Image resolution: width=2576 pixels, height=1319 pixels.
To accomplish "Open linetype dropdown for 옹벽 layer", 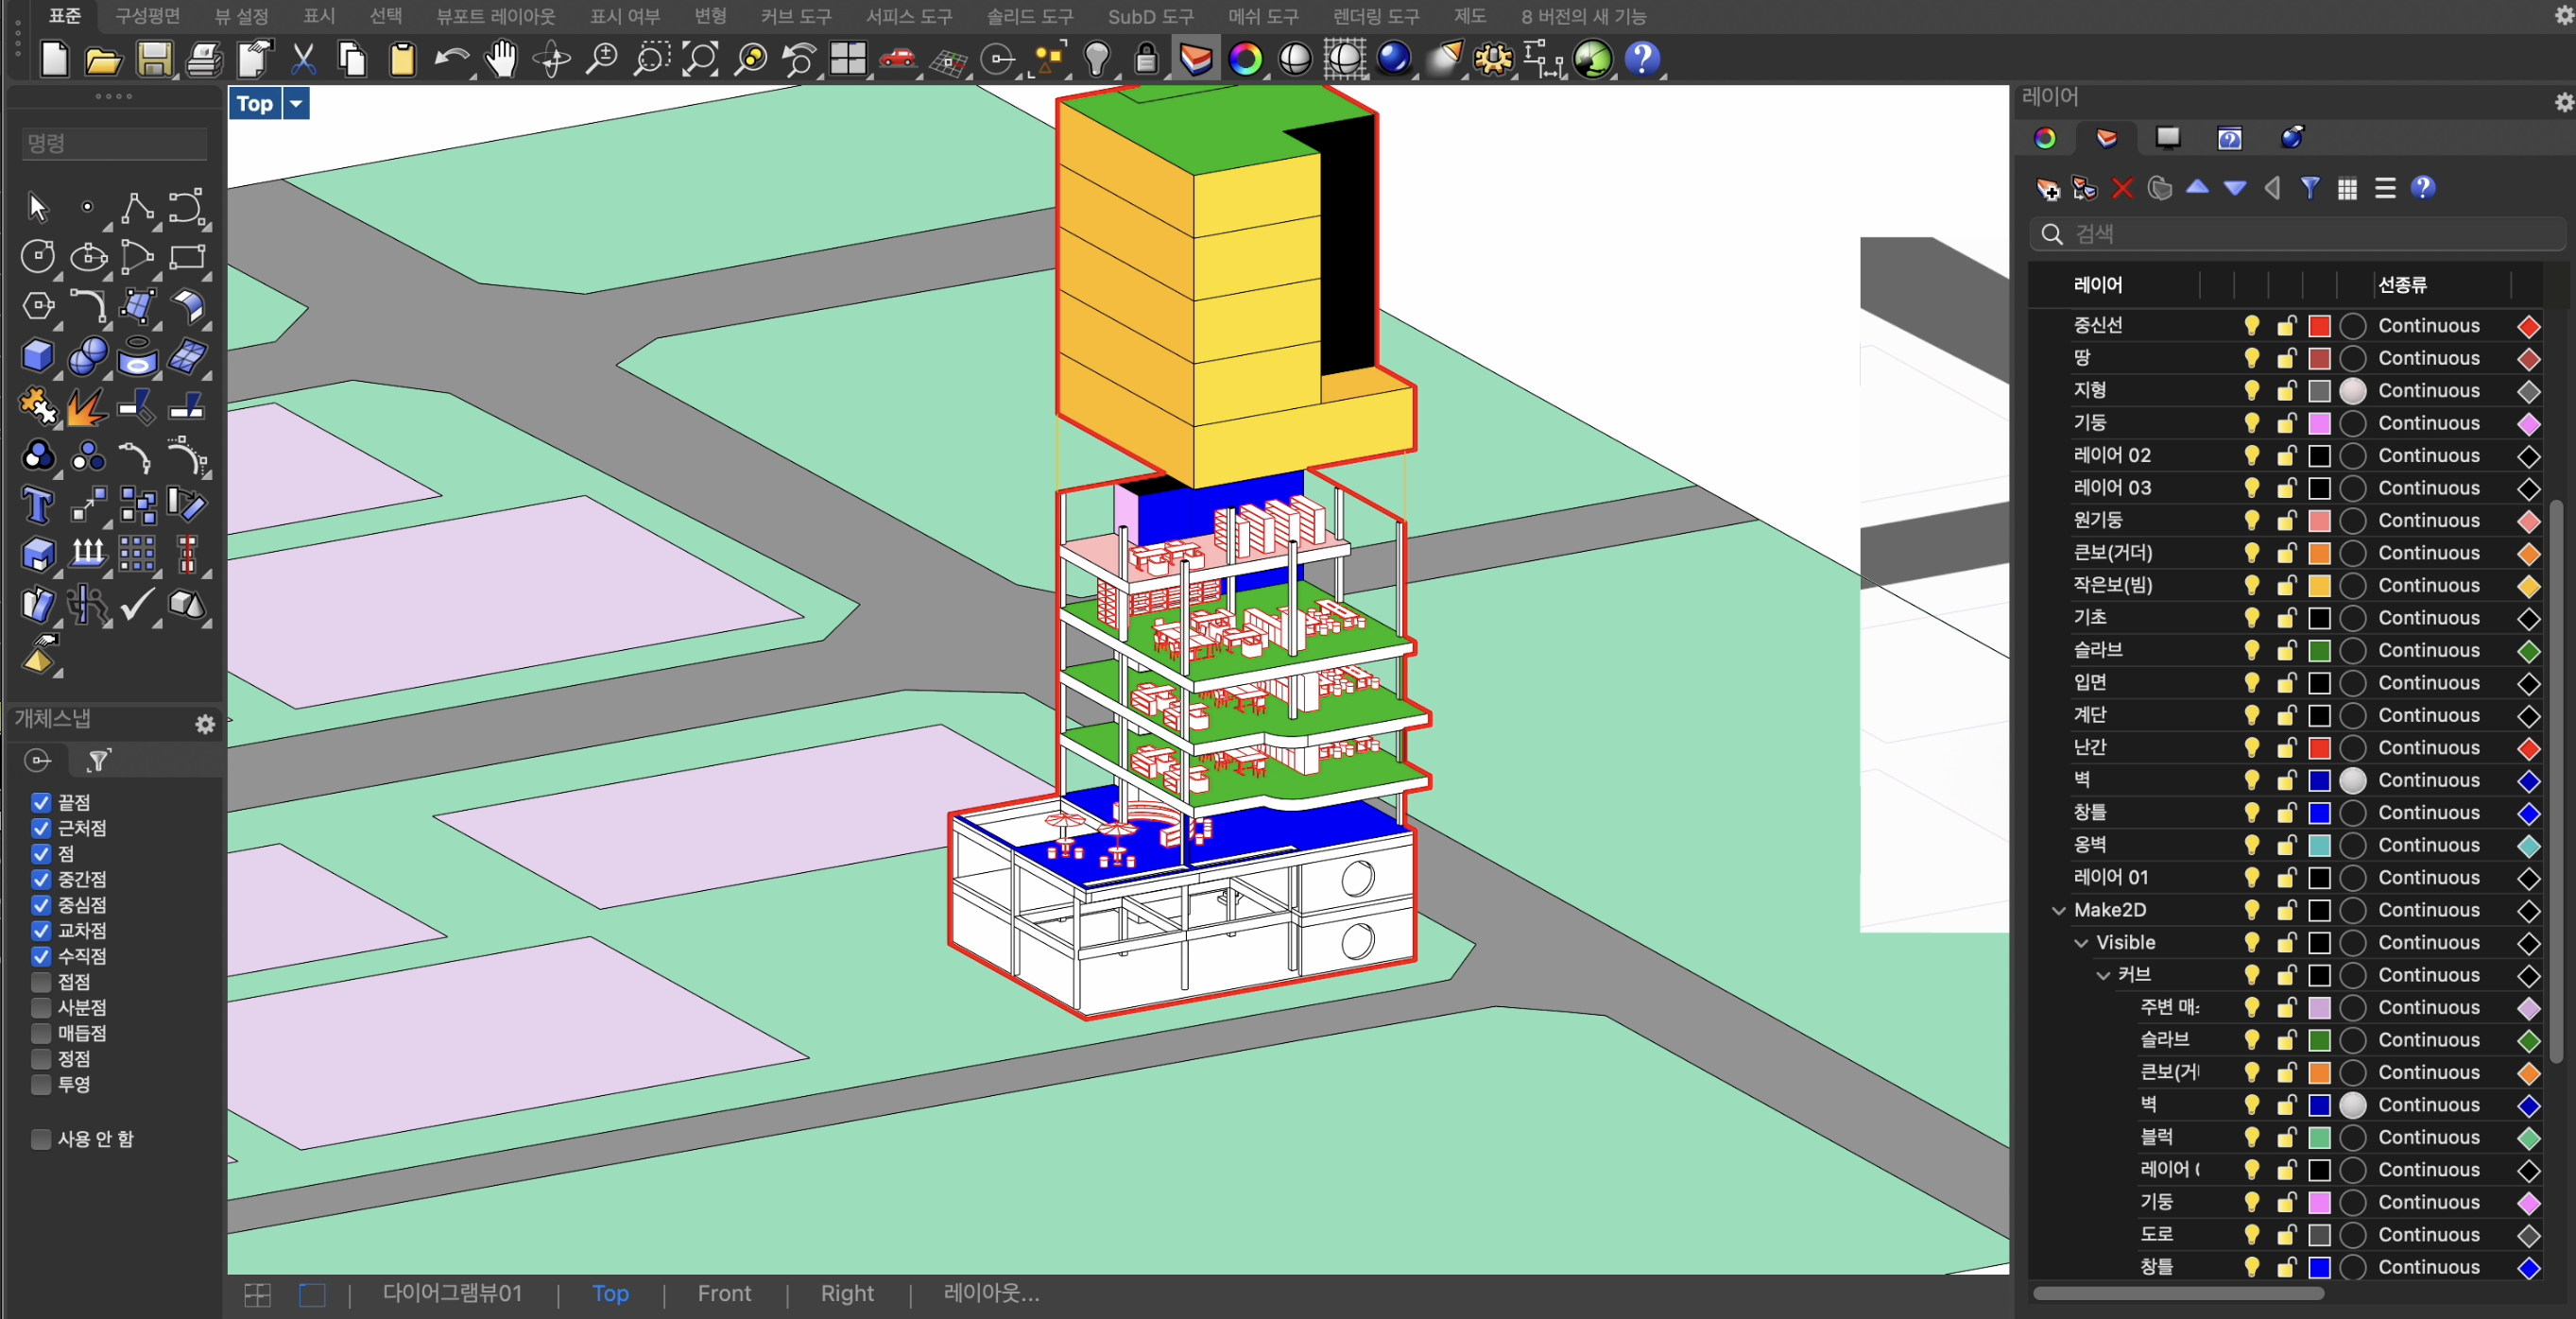I will (2428, 845).
